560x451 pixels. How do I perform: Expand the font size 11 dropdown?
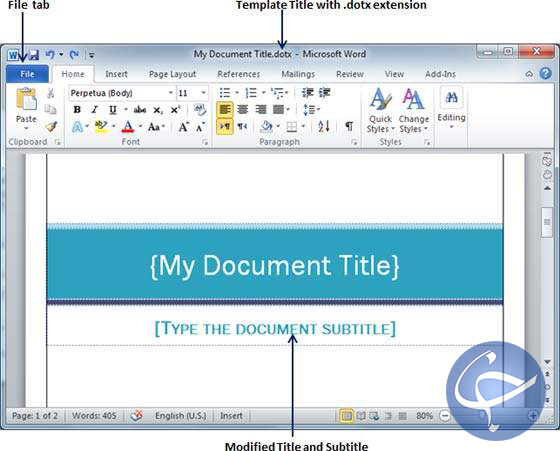(203, 93)
